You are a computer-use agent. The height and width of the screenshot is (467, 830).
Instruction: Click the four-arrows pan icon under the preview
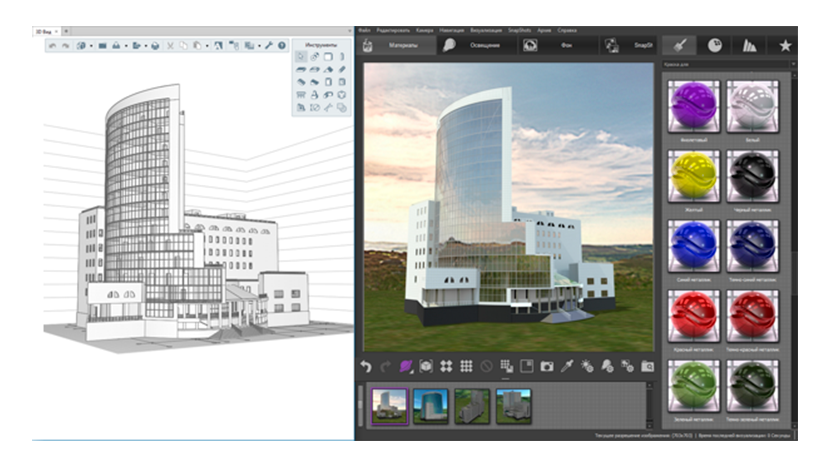click(446, 366)
